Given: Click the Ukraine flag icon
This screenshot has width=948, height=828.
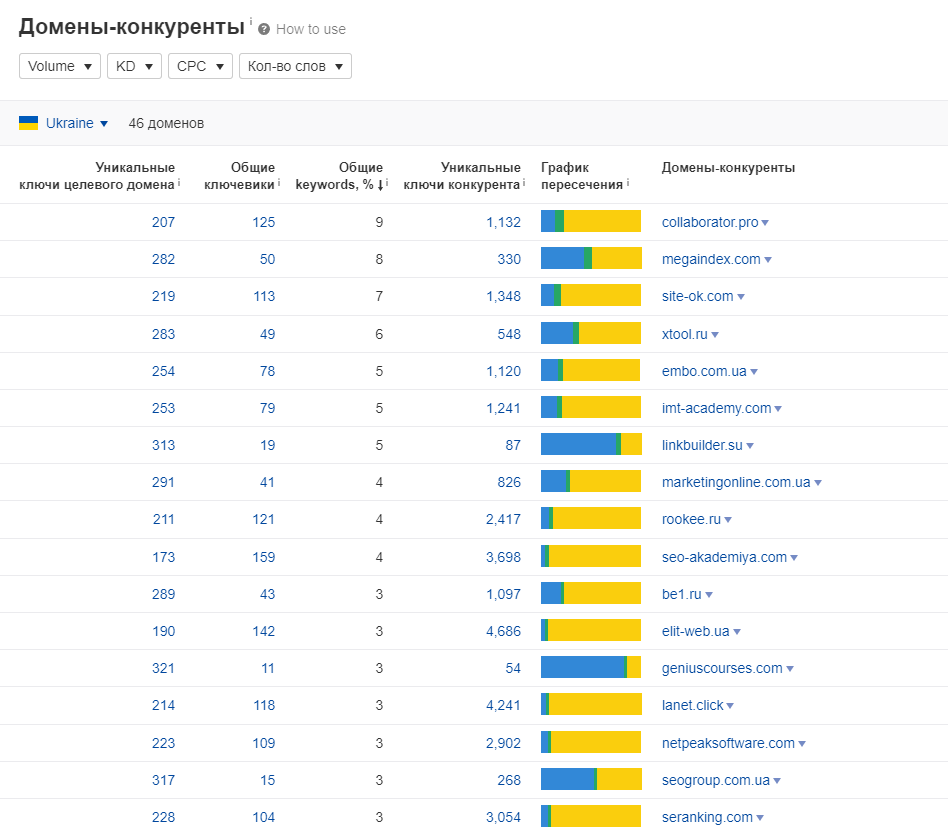Looking at the screenshot, I should [29, 123].
